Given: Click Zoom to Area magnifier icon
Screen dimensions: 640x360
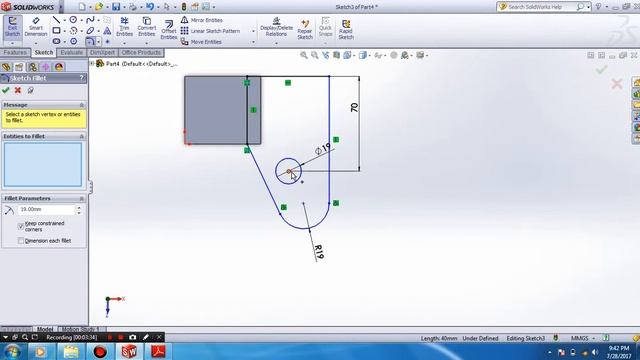Looking at the screenshot, I should point(315,55).
